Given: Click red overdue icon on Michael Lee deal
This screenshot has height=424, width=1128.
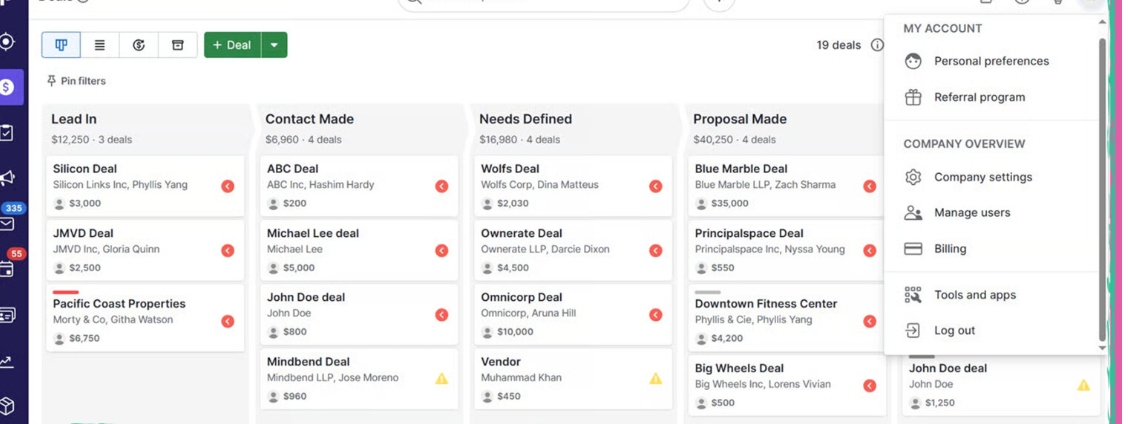Looking at the screenshot, I should click(442, 251).
